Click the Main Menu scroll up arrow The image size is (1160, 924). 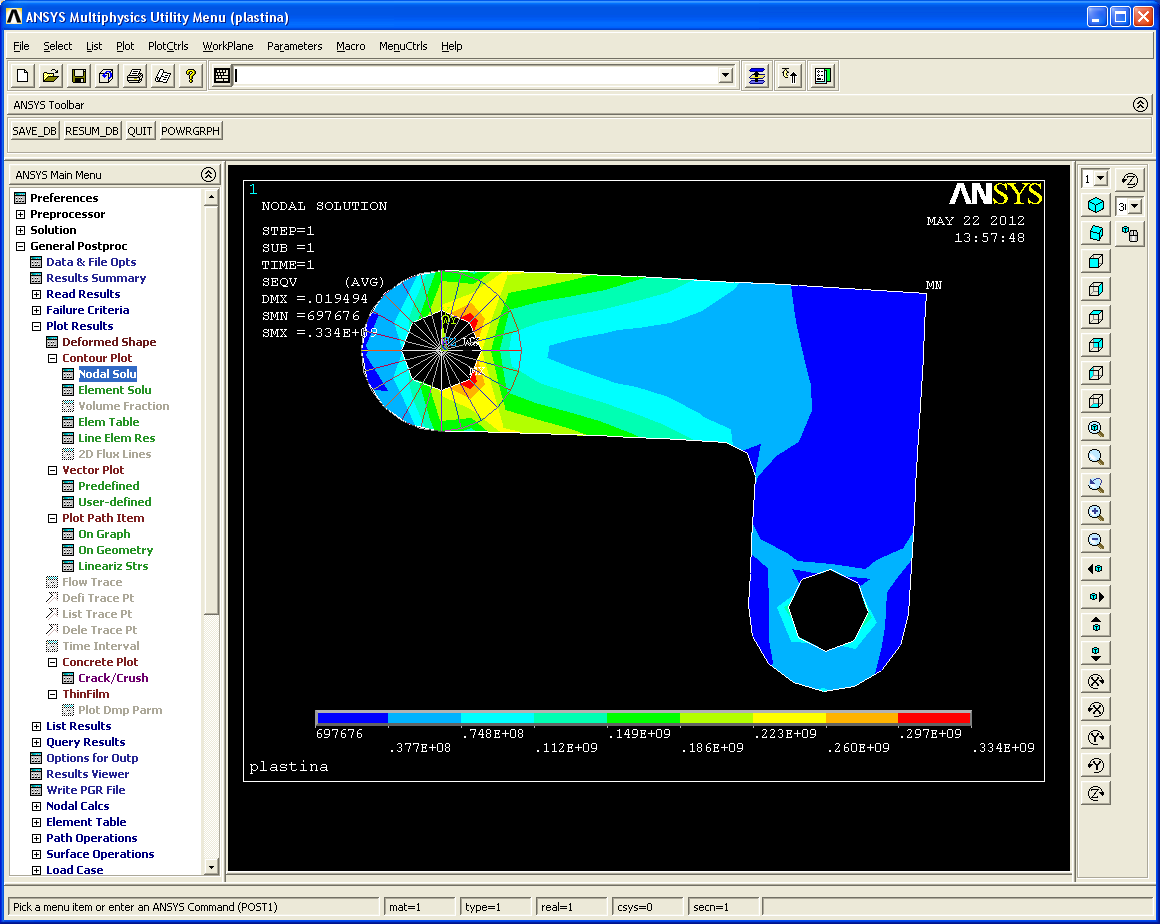212,197
